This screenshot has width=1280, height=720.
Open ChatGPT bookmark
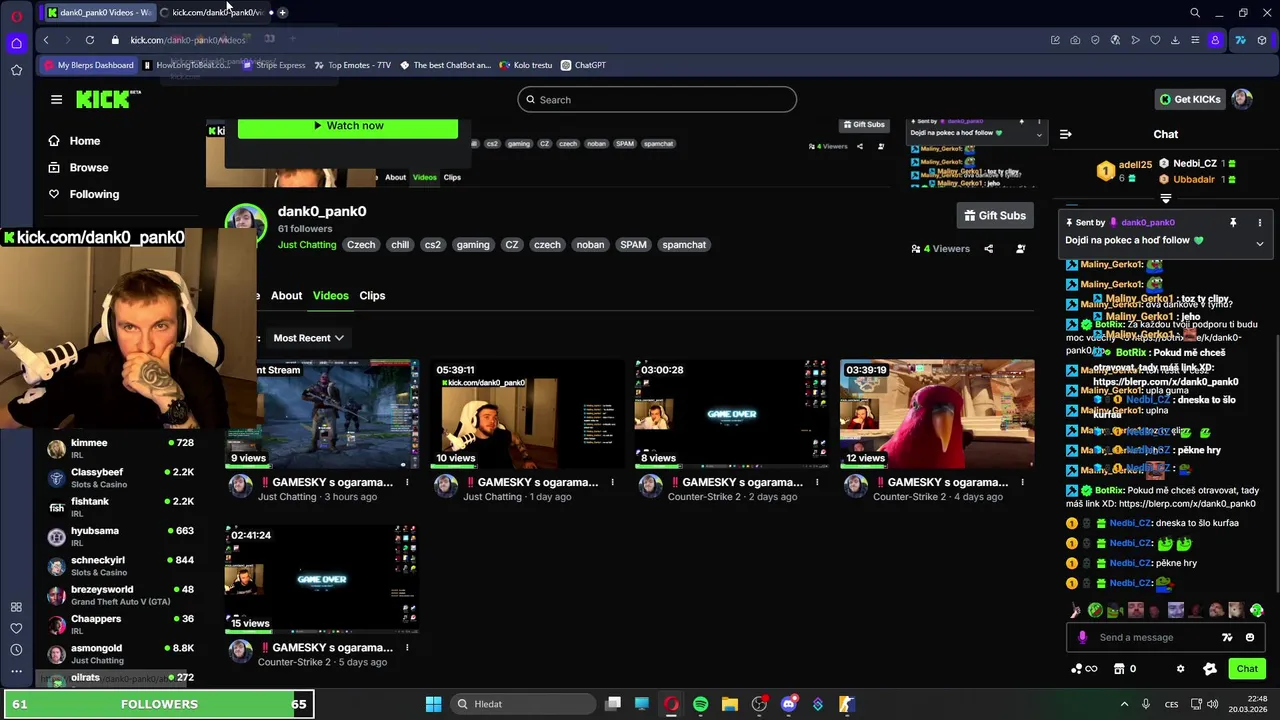pos(583,65)
